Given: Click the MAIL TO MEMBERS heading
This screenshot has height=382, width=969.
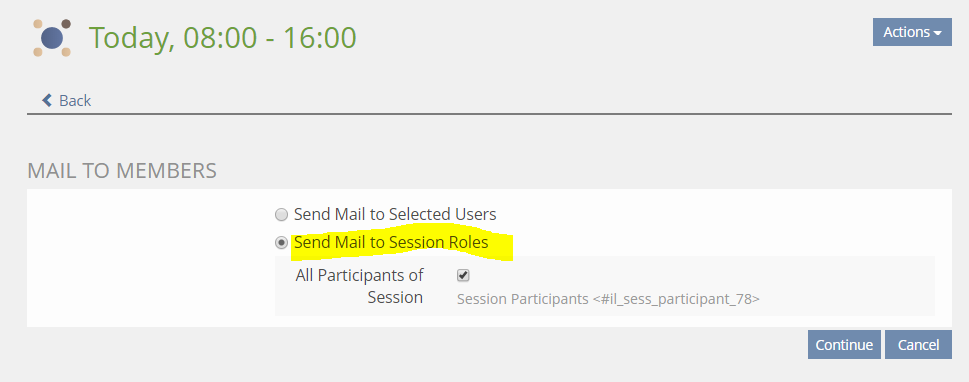Looking at the screenshot, I should click(122, 171).
